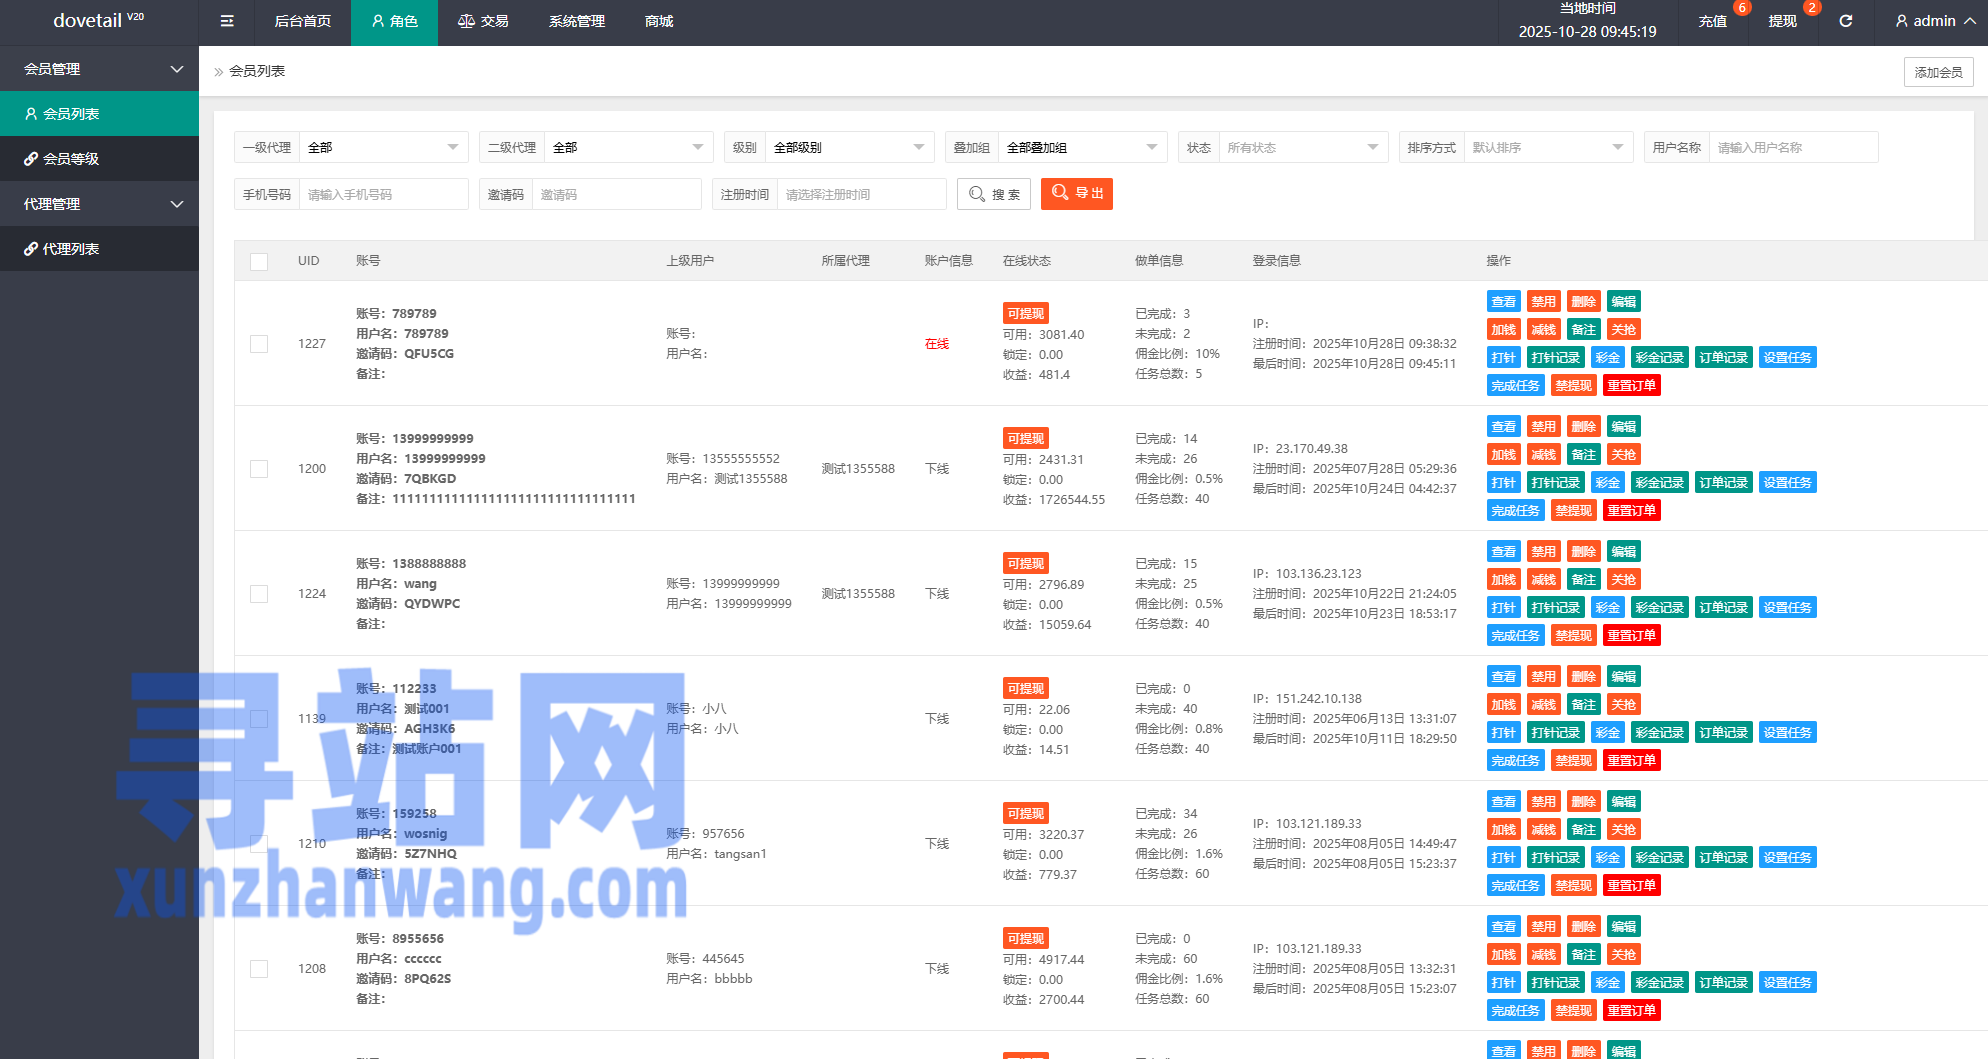Tick the select-all checkbox in table header
1988x1059 pixels.
pos(259,262)
